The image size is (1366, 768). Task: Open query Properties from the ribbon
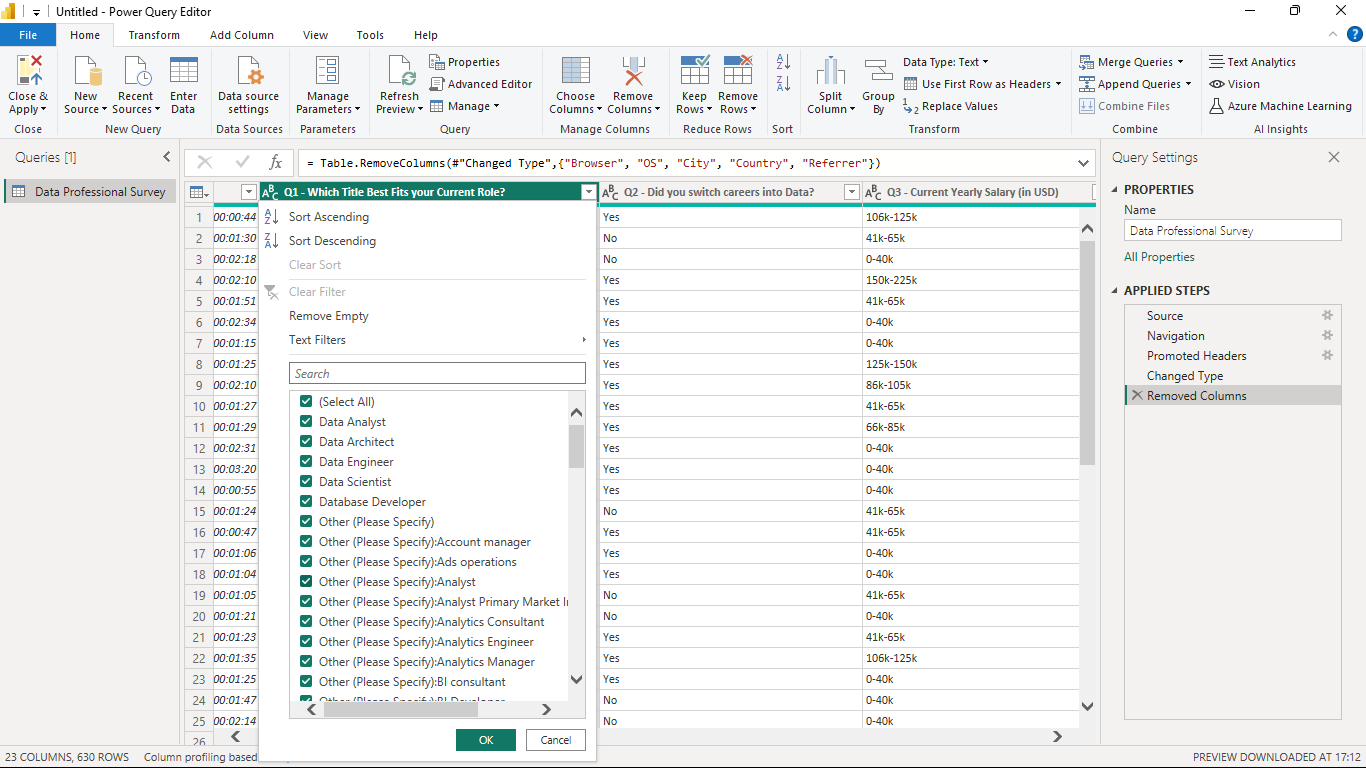[465, 62]
